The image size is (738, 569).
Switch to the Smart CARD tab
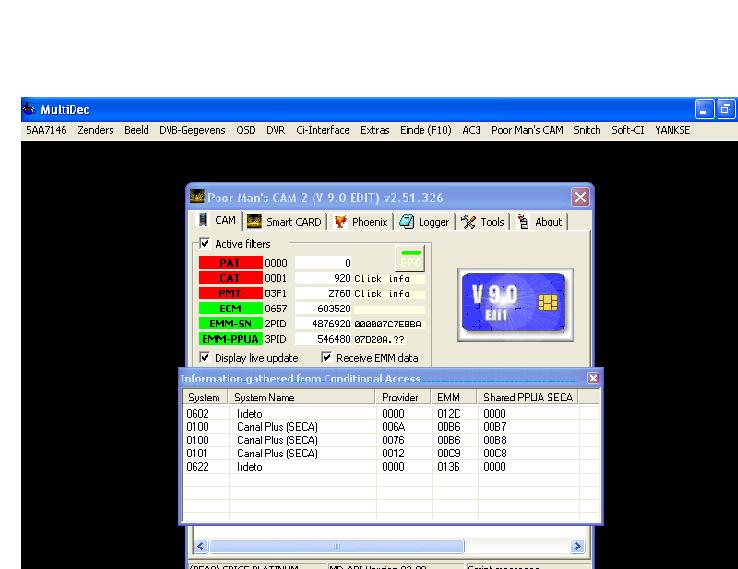coord(285,222)
